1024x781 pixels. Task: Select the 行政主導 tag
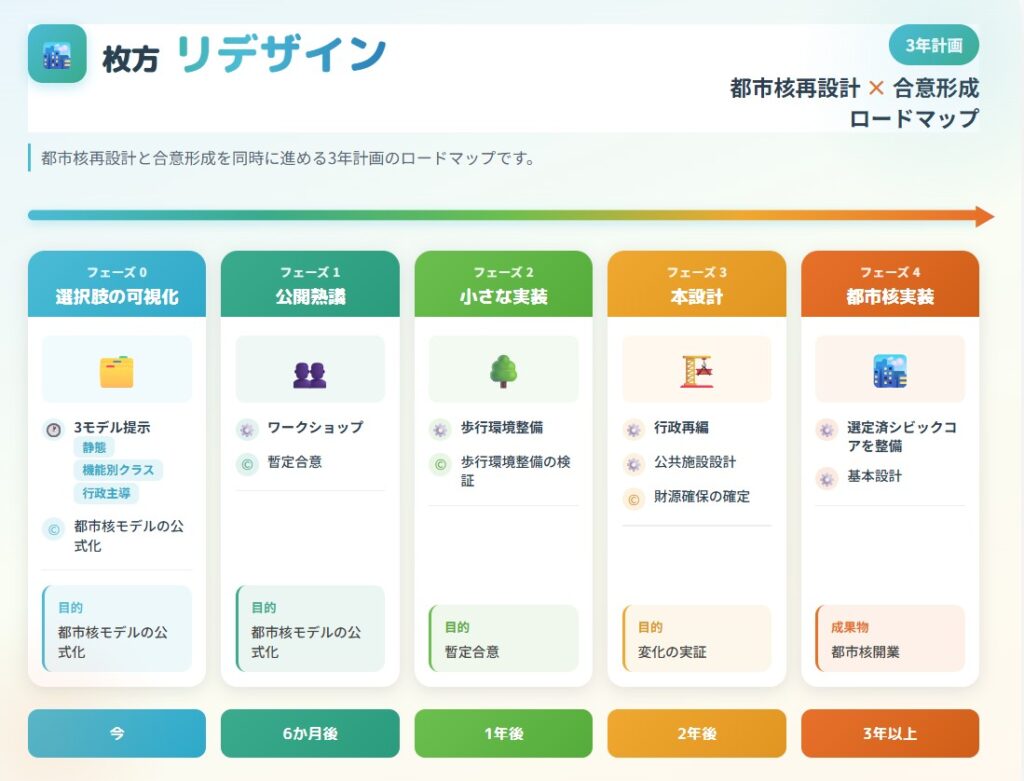[x=106, y=493]
